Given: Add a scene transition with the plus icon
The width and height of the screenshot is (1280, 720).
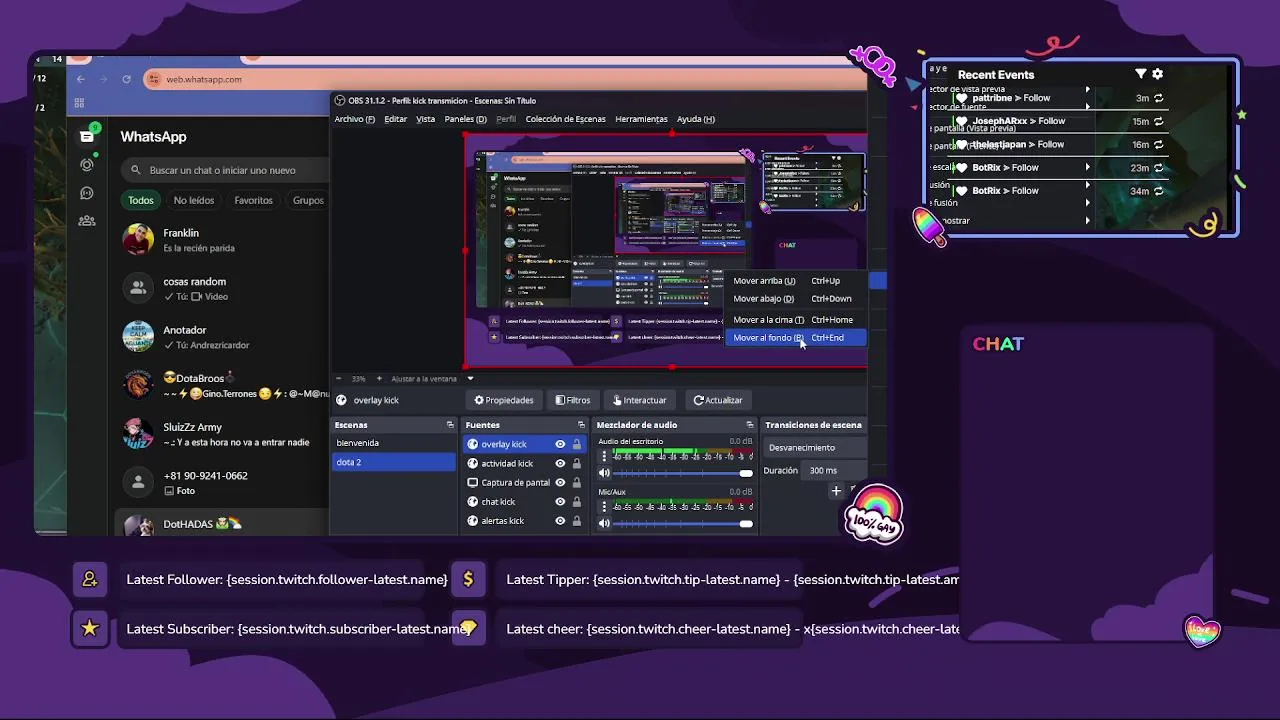Looking at the screenshot, I should point(836,491).
